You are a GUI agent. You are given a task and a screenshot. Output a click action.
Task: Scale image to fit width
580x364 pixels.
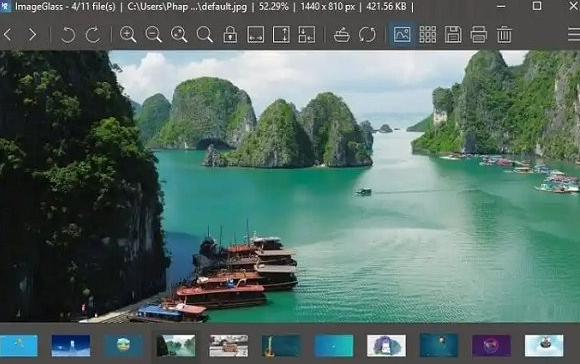click(256, 35)
